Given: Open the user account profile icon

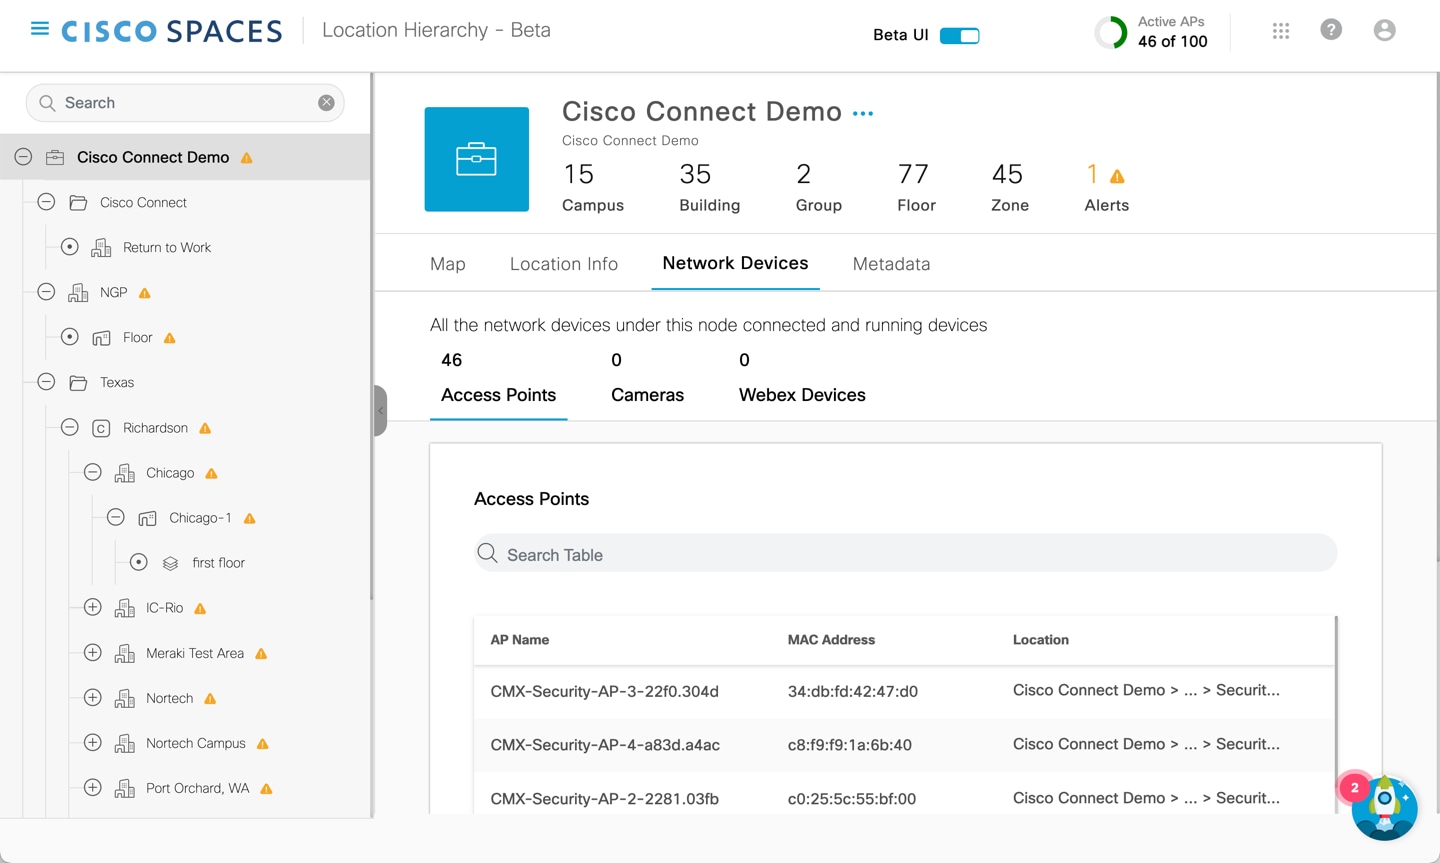Looking at the screenshot, I should [x=1385, y=30].
